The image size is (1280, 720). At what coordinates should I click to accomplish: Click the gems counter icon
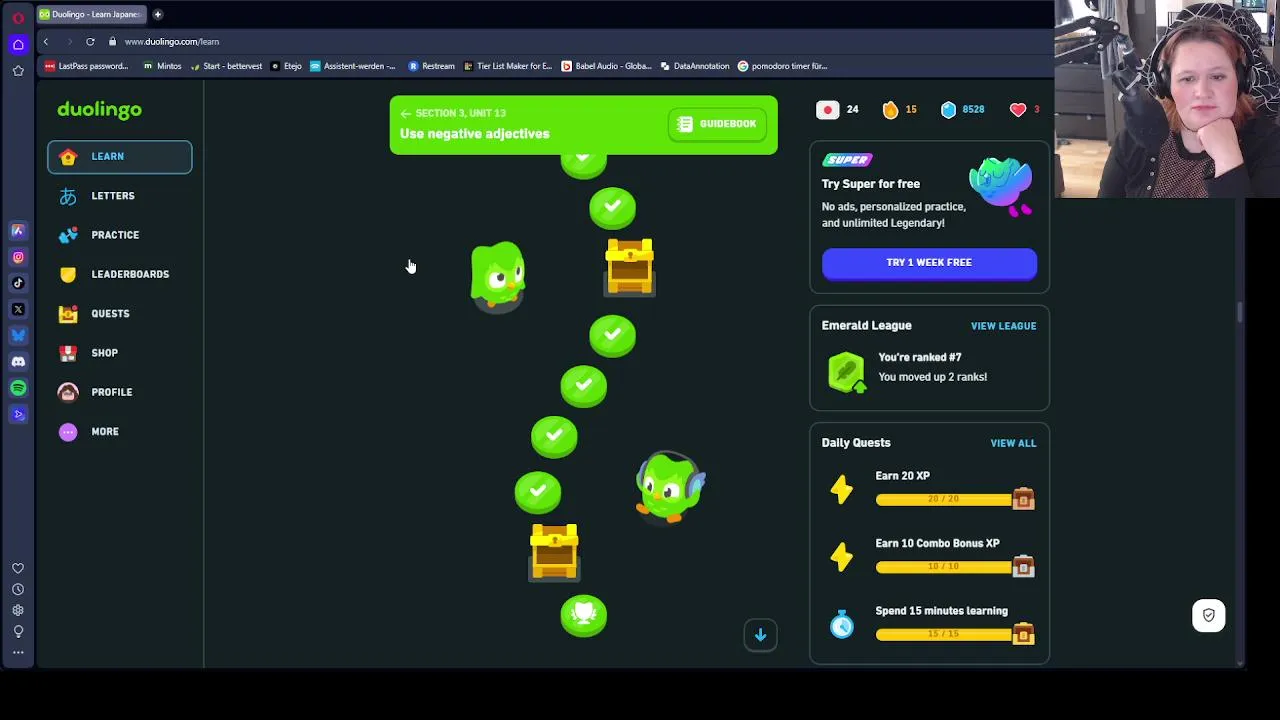[x=948, y=110]
